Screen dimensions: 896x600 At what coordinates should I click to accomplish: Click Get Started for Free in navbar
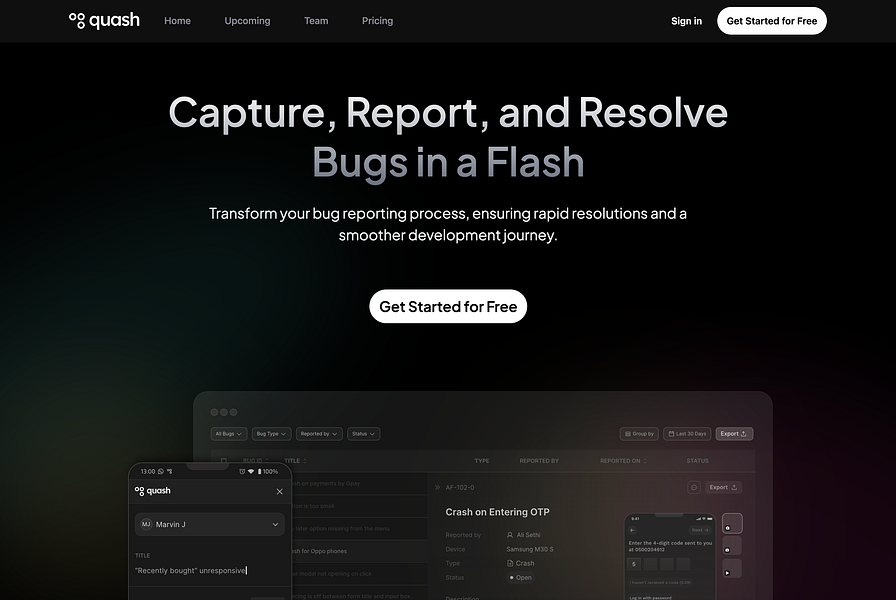click(771, 21)
